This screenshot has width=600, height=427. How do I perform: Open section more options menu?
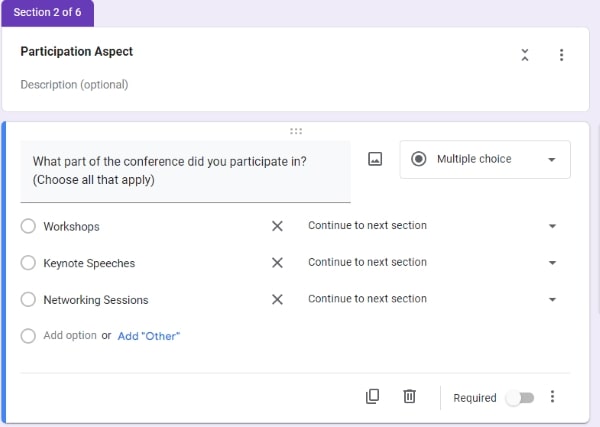(x=561, y=55)
